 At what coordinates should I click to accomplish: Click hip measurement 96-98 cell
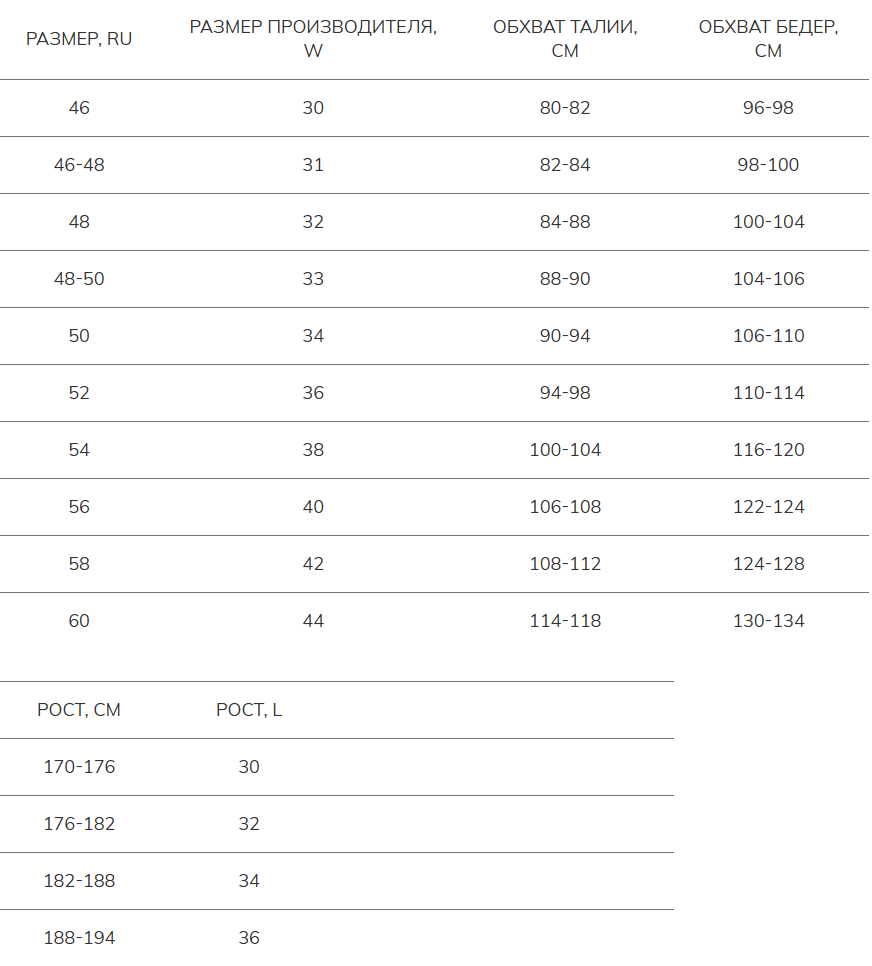pos(768,108)
